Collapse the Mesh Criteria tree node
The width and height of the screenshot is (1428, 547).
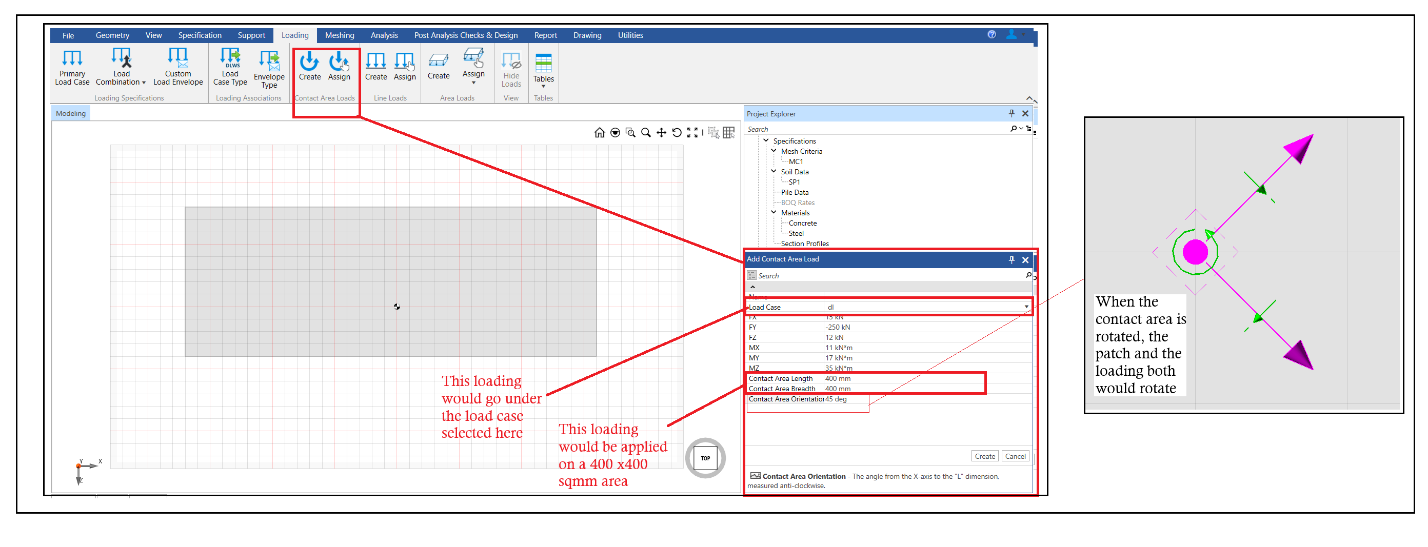(x=774, y=151)
